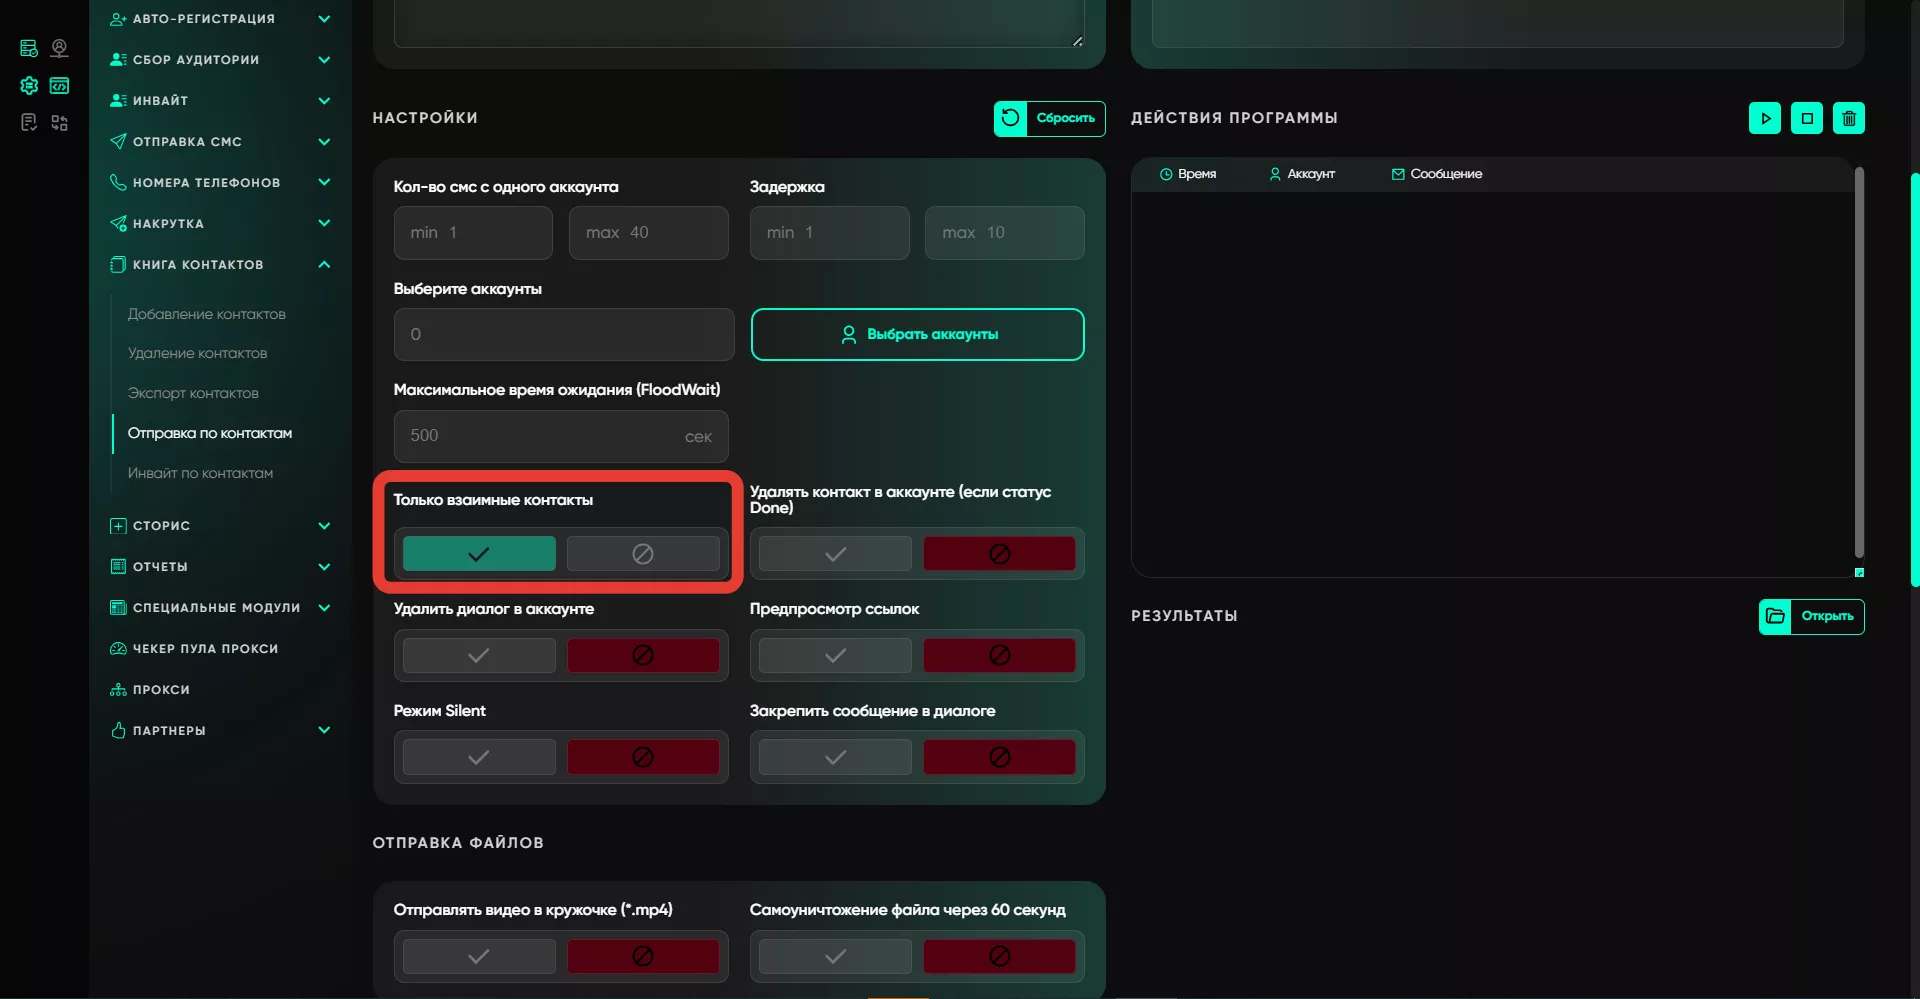Click the stop square icon in Program Actions
This screenshot has width=1920, height=999.
tap(1806, 118)
